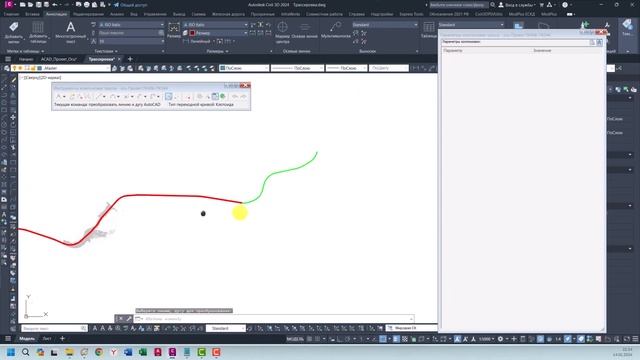
Task: Click the Add Labels tag icon
Action: pyautogui.click(x=13, y=27)
